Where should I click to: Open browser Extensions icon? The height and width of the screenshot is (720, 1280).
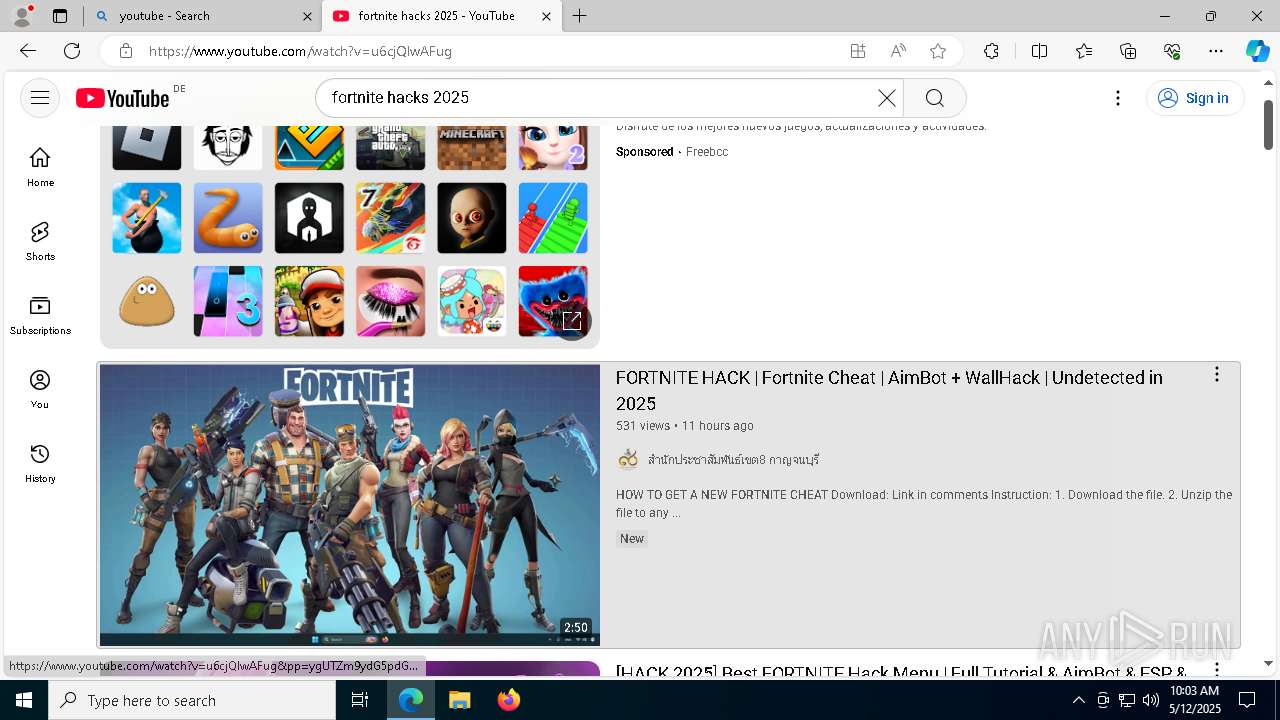(991, 51)
